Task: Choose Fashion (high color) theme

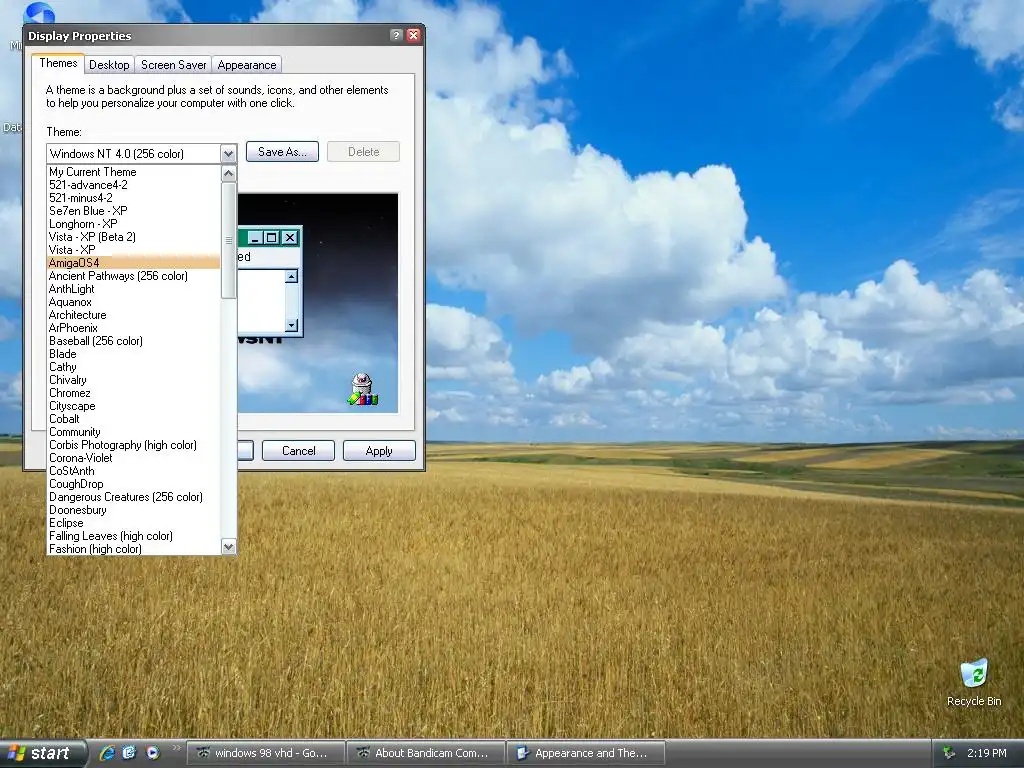Action: 133,549
